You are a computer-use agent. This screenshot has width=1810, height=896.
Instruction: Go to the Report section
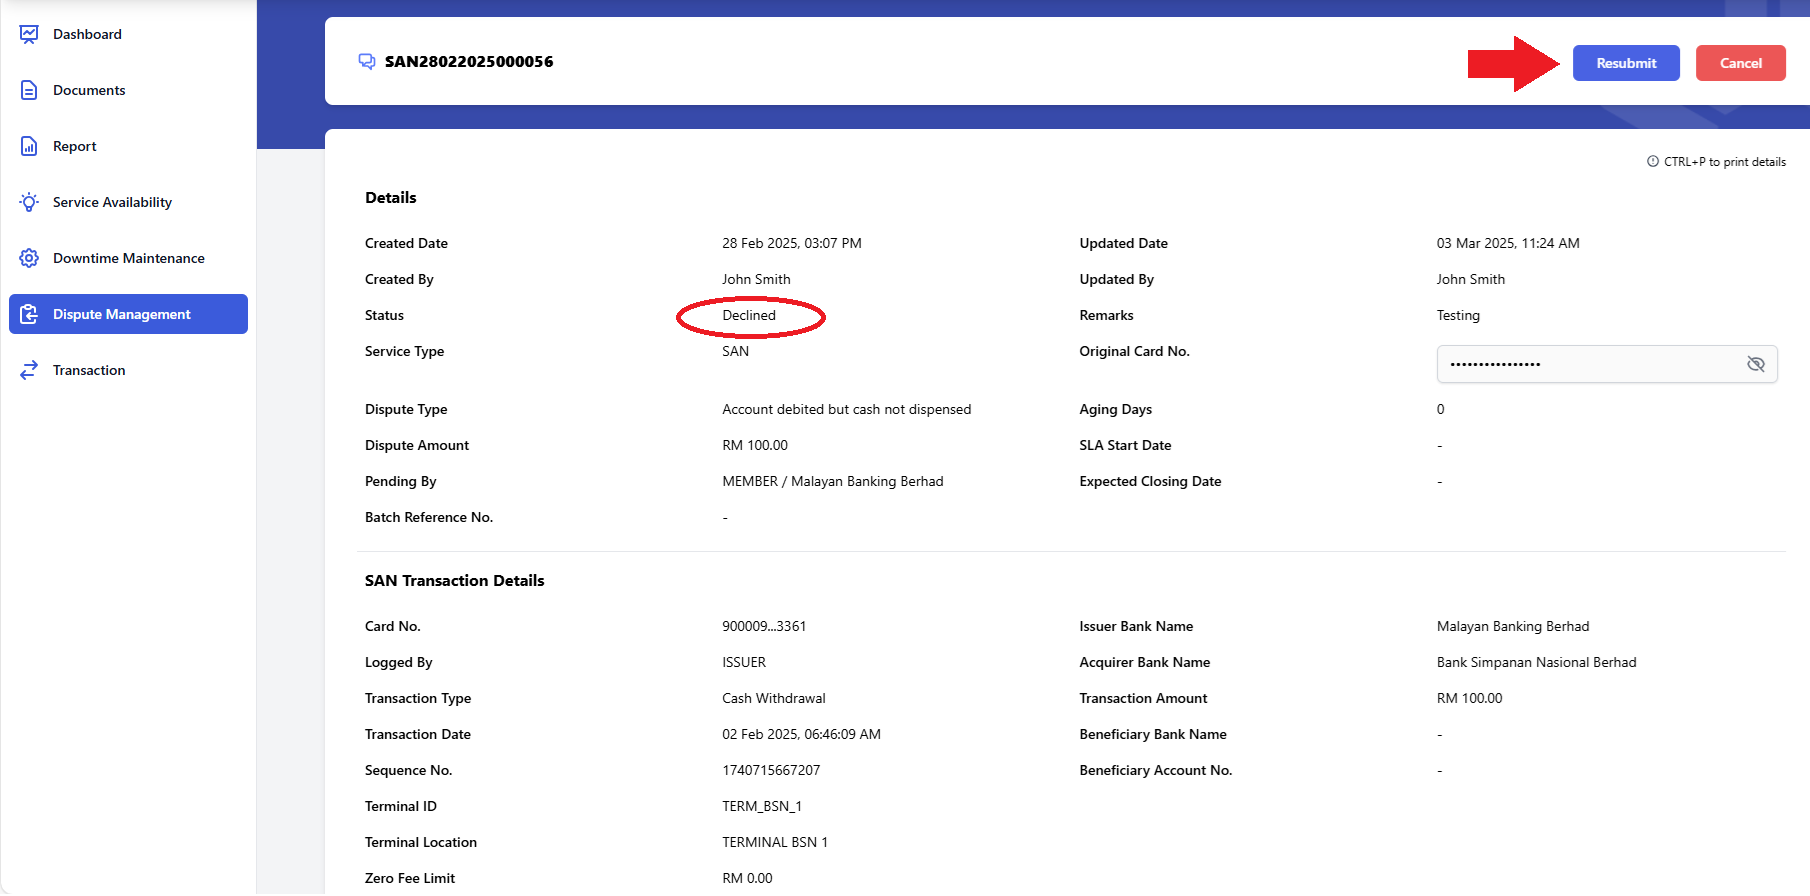coord(128,146)
